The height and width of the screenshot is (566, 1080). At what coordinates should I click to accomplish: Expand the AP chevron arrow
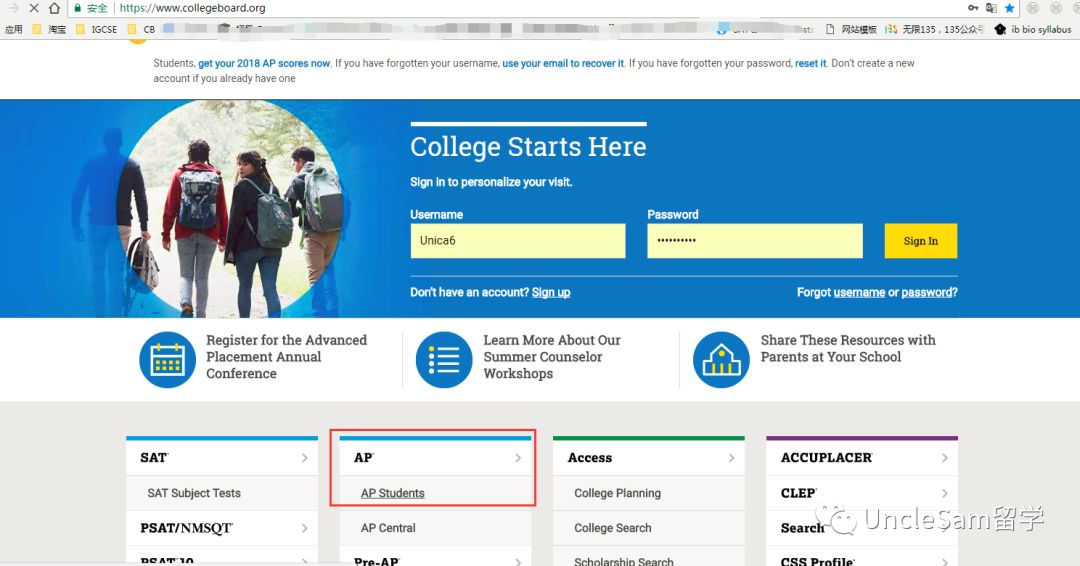point(518,458)
